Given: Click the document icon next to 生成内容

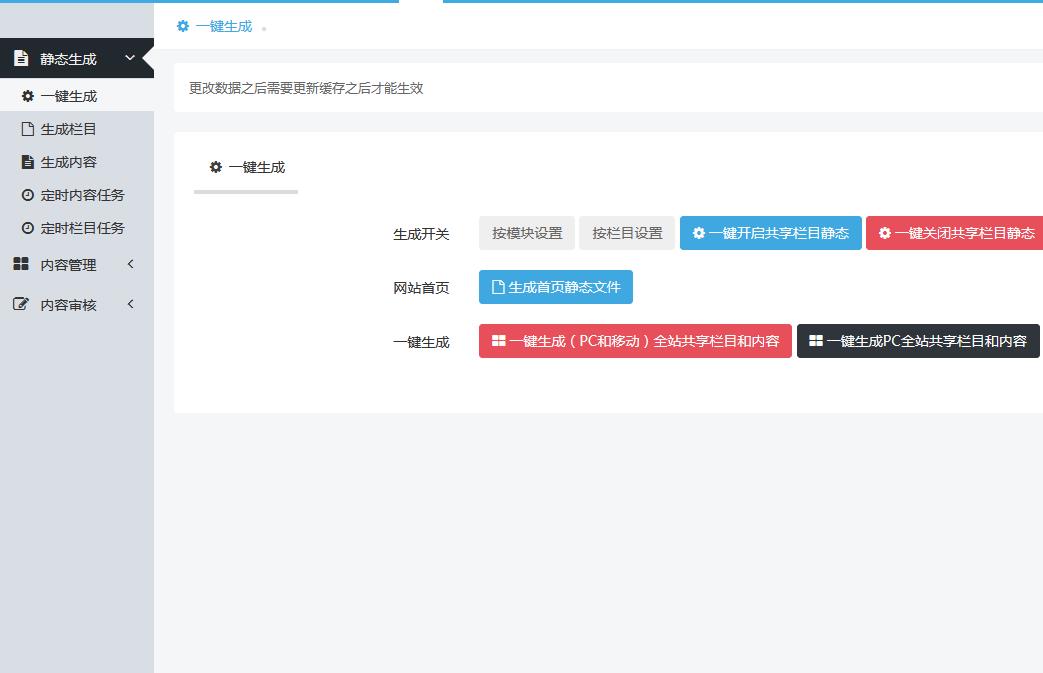Looking at the screenshot, I should 28,162.
